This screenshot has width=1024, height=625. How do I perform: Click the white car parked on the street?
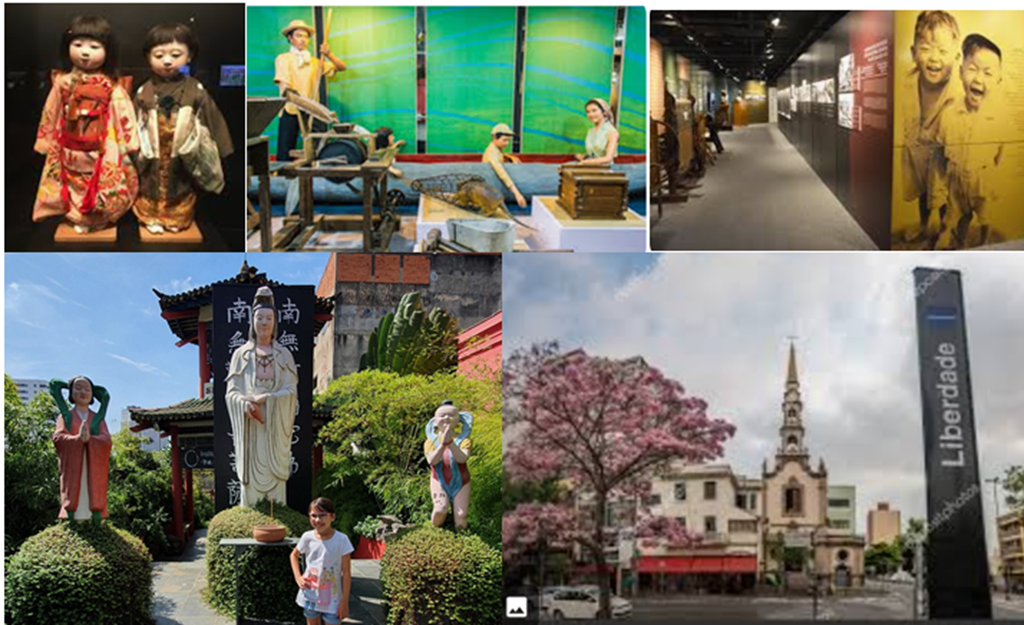(584, 602)
